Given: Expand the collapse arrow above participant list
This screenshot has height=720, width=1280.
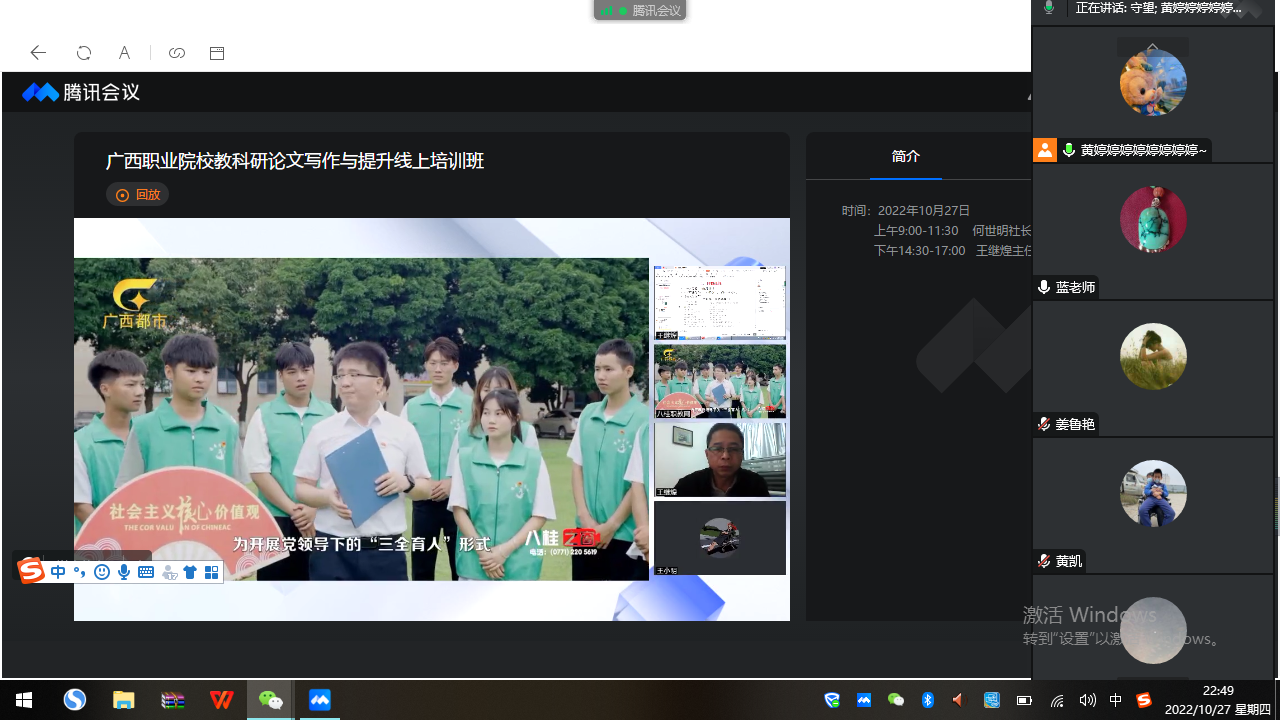Looking at the screenshot, I should point(1152,47).
